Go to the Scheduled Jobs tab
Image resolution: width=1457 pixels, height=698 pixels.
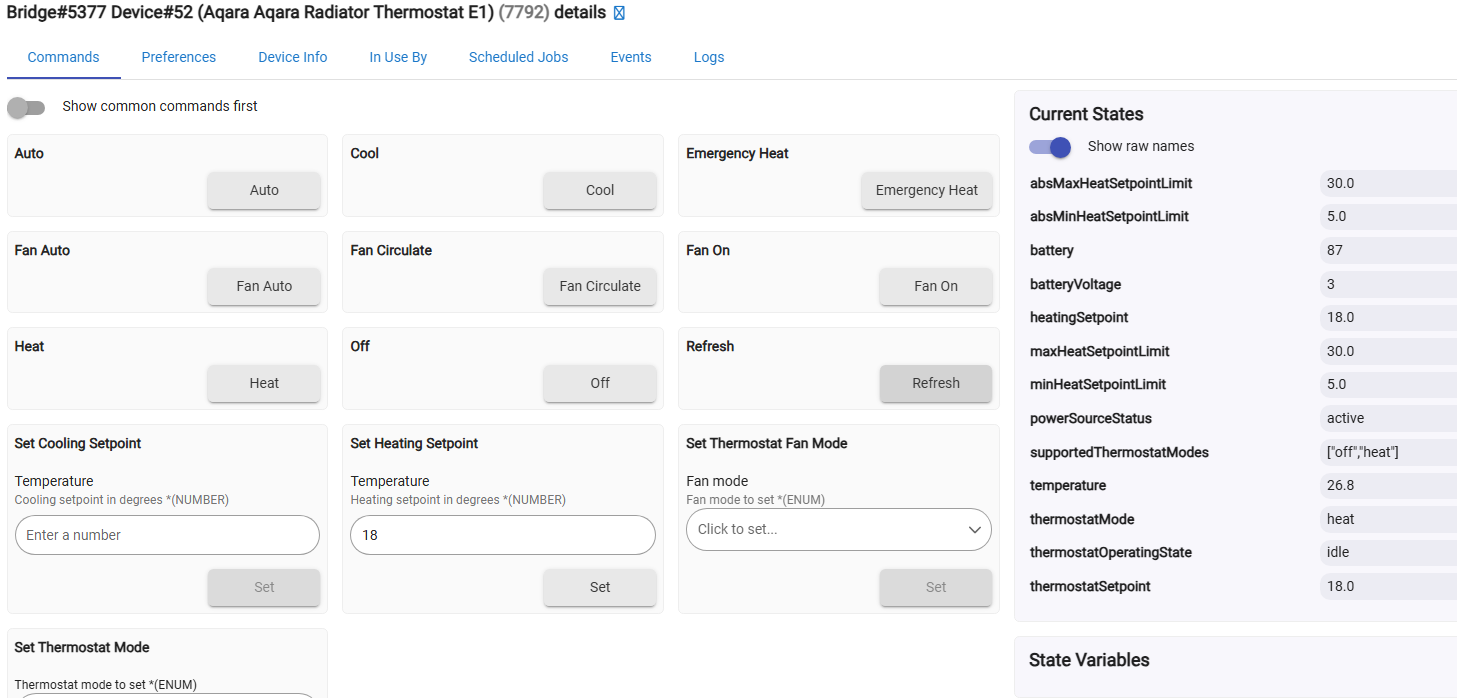(x=518, y=58)
